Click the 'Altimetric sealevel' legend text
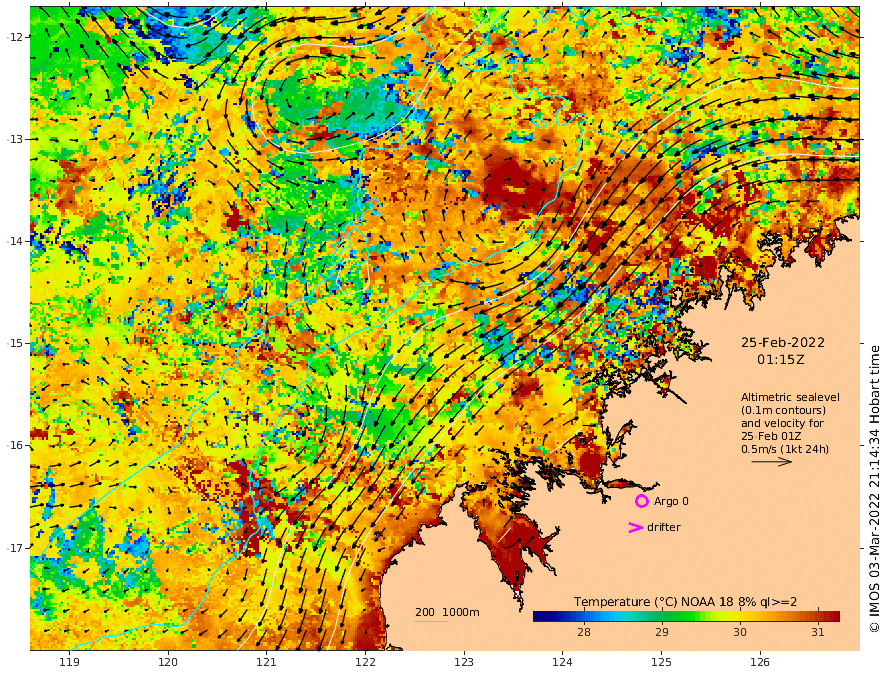 790,397
